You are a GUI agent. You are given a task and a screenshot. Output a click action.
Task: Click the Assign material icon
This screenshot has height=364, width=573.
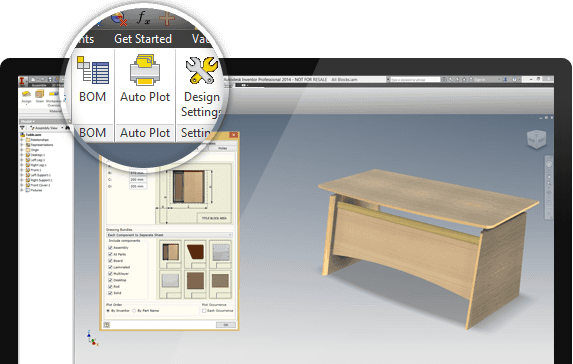[x=26, y=95]
